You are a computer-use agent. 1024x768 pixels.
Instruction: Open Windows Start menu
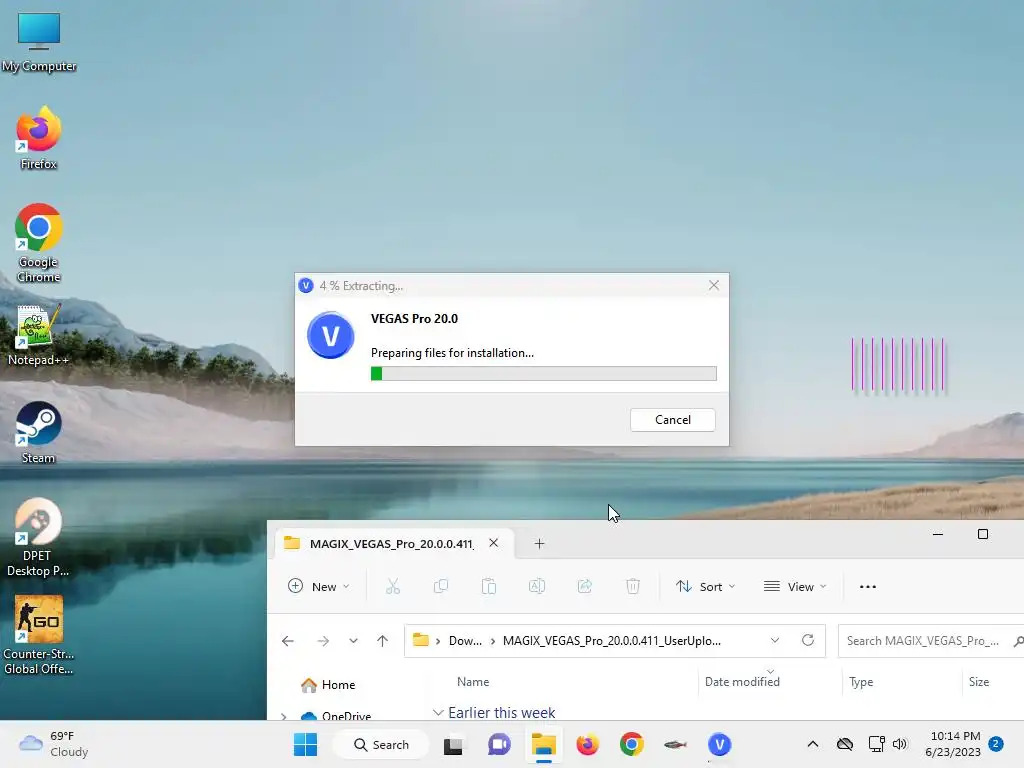[x=306, y=744]
